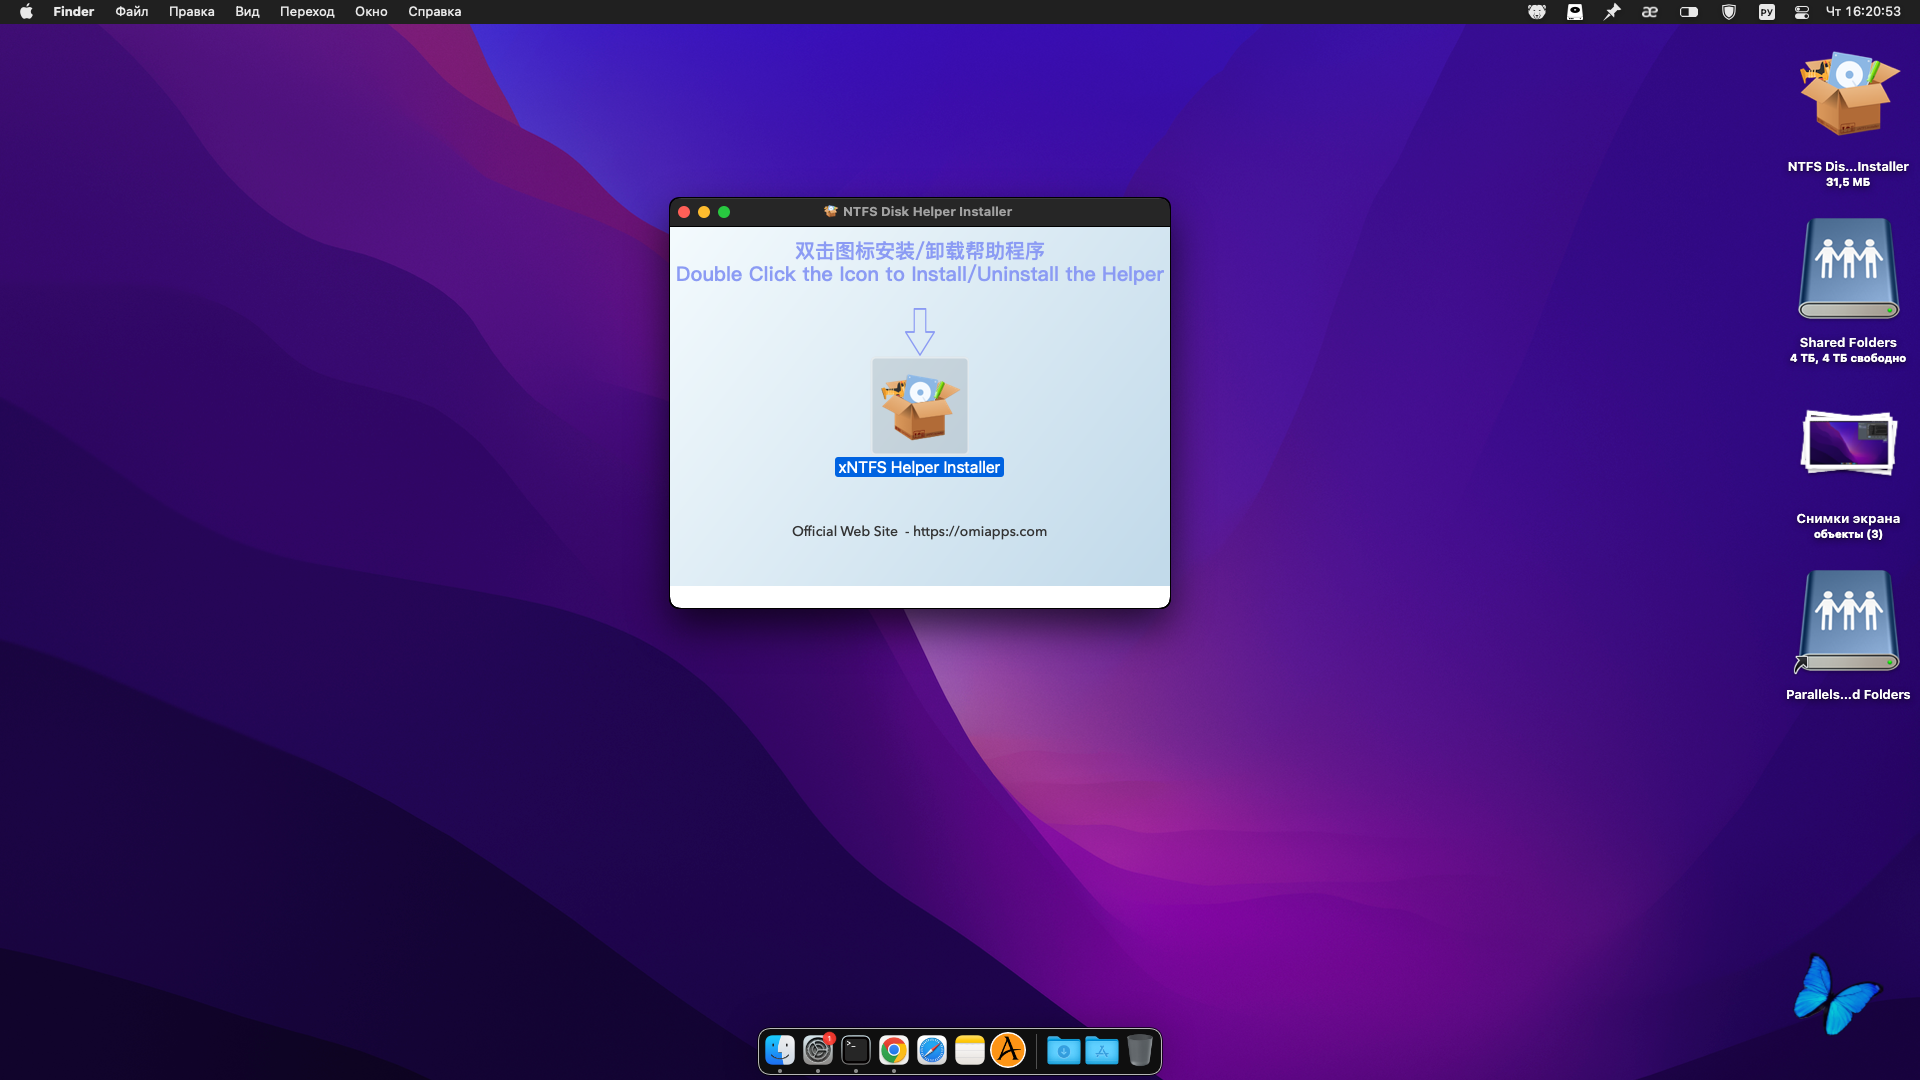Screen dimensions: 1920x1080
Task: Open the Trash in the Dock
Action: click(x=1140, y=1050)
